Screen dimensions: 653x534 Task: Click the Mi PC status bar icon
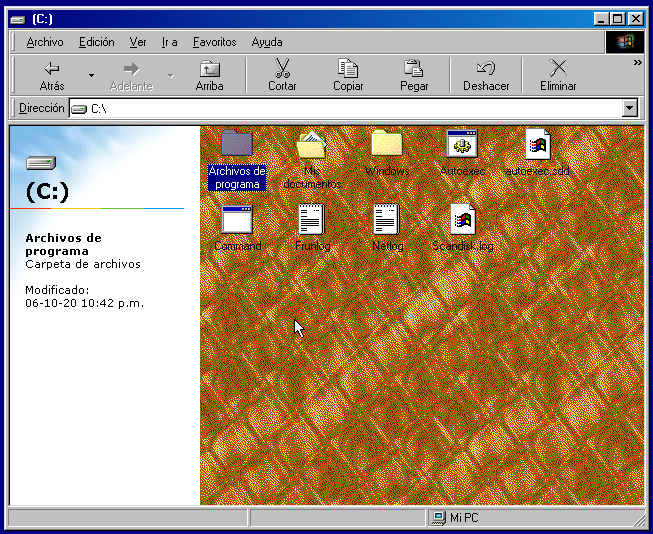[x=438, y=518]
